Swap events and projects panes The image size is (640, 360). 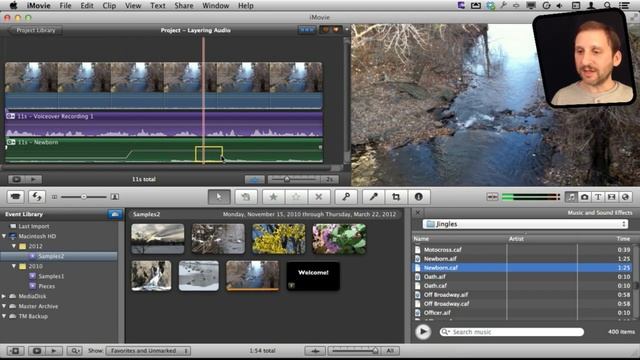click(x=37, y=197)
